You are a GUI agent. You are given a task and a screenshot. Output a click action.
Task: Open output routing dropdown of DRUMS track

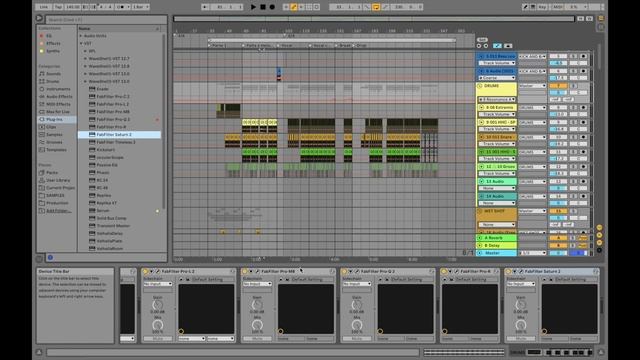532,86
